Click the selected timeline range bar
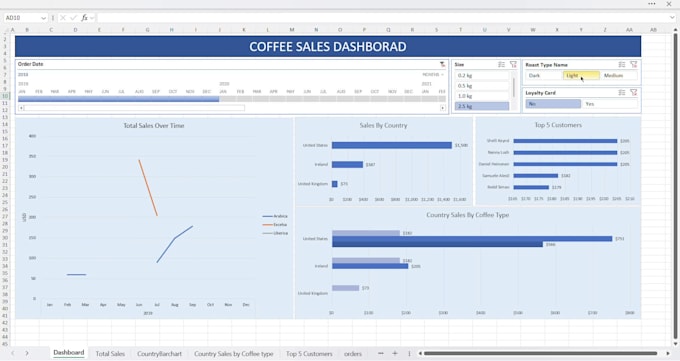The height and width of the screenshot is (361, 680). pyautogui.click(x=118, y=99)
